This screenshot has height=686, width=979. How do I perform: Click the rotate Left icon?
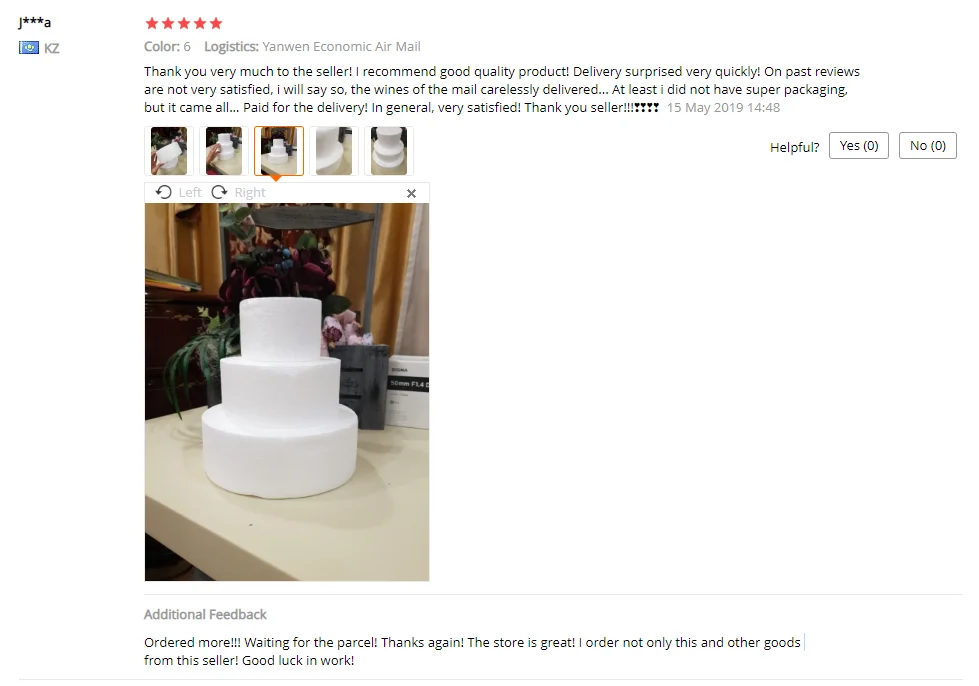[164, 192]
